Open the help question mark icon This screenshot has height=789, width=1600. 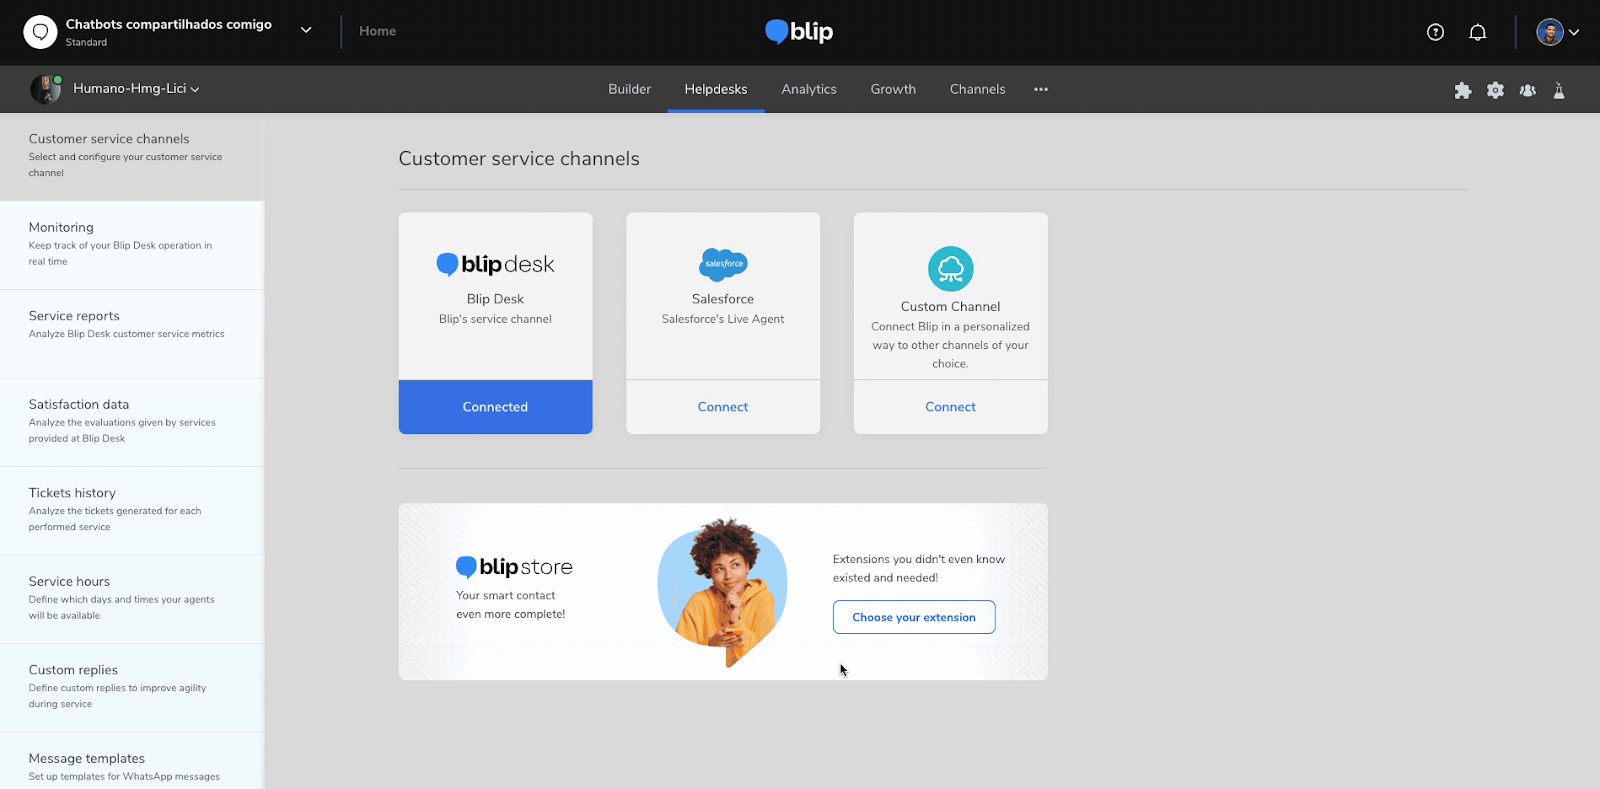pos(1435,32)
